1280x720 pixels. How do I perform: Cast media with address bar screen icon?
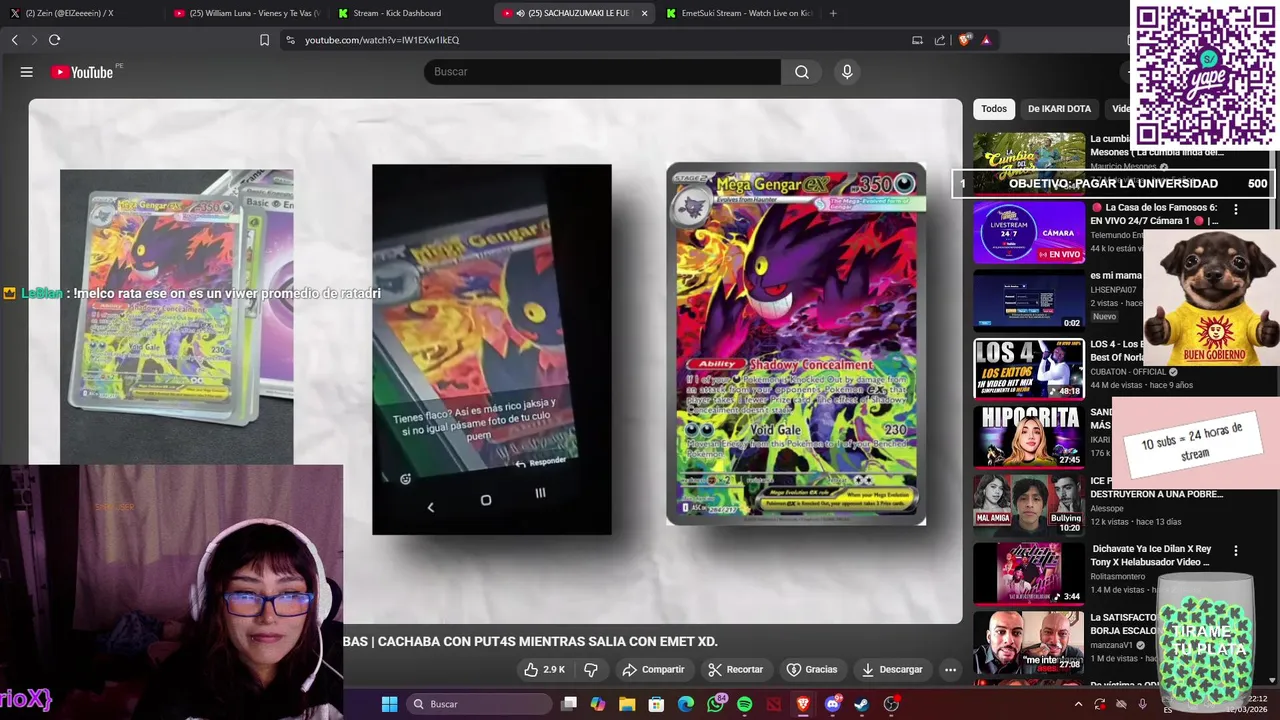pos(917,40)
